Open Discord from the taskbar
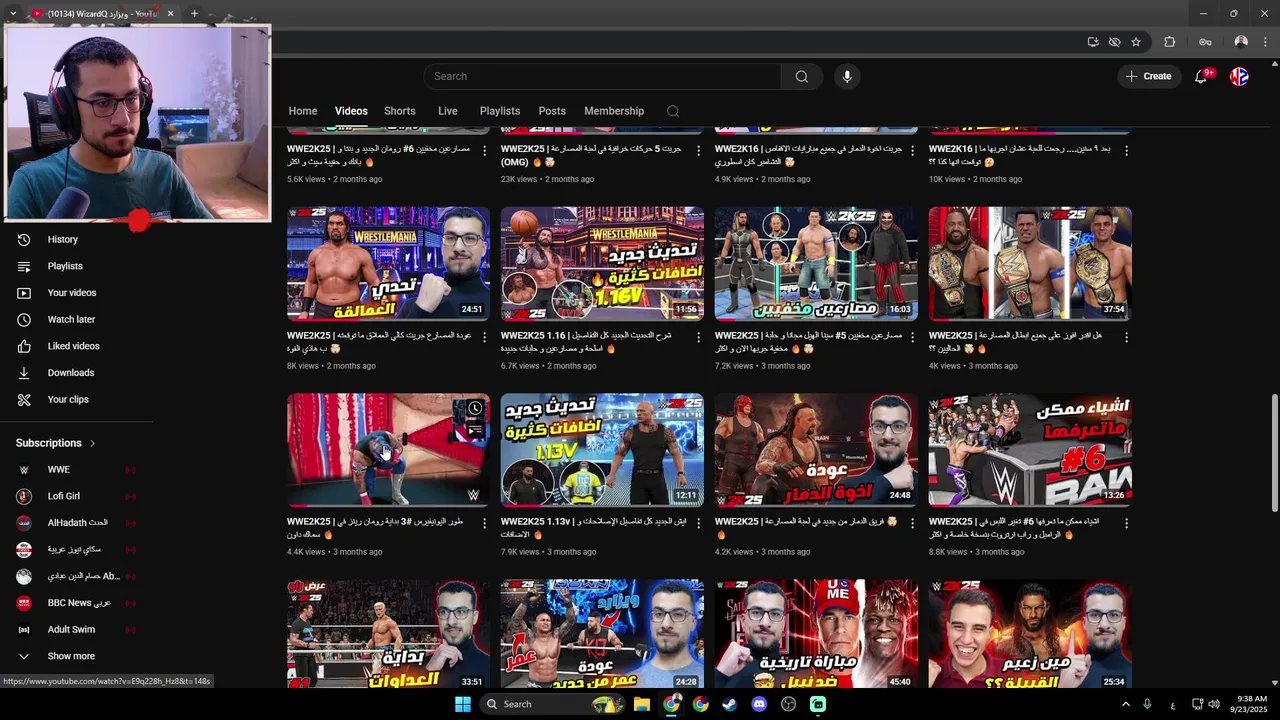The width and height of the screenshot is (1280, 720). (x=759, y=704)
